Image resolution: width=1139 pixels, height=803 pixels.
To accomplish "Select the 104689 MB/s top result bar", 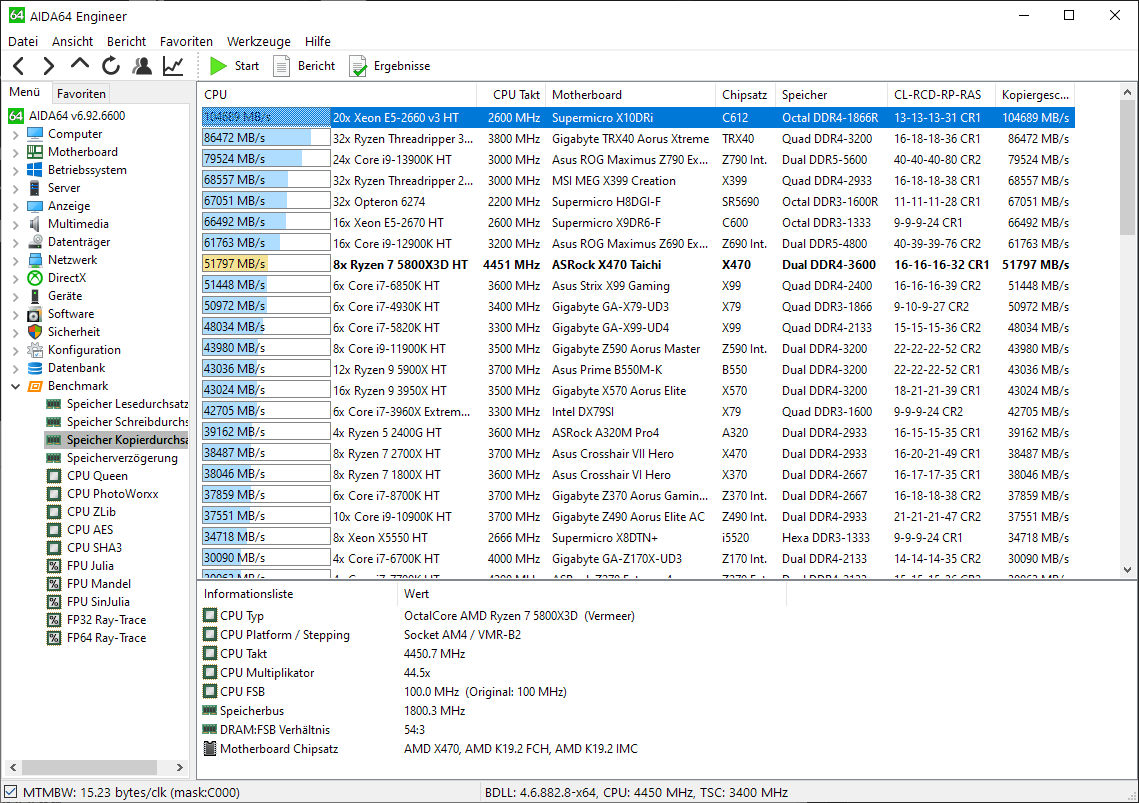I will coord(266,117).
